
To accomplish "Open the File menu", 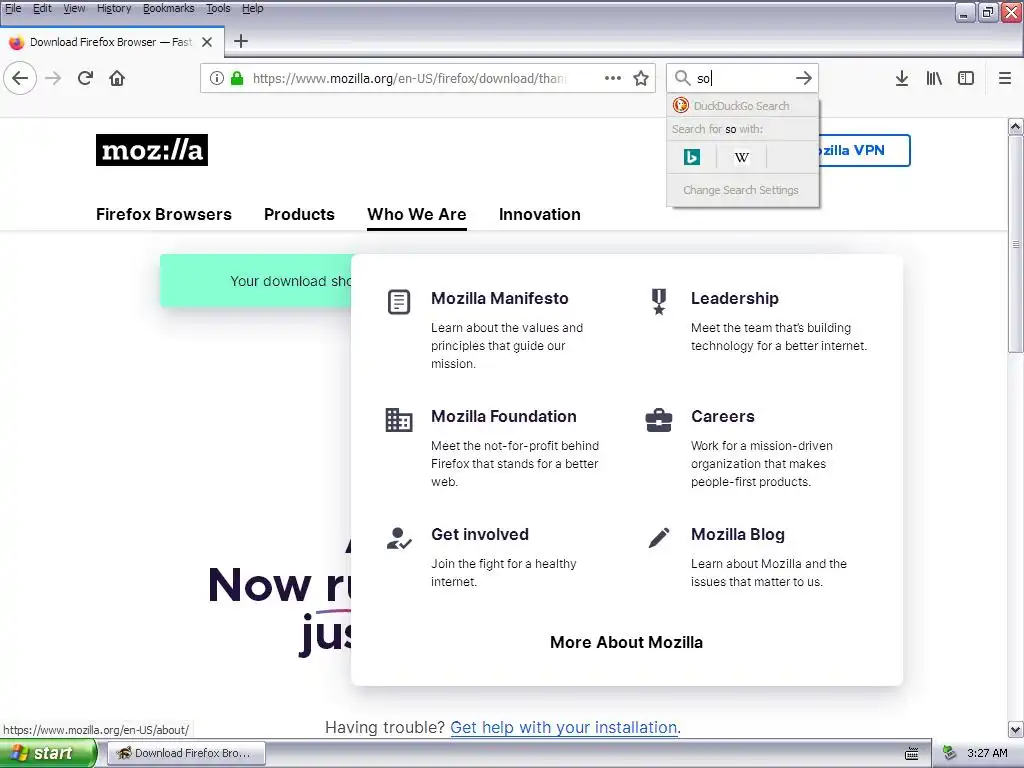I will [x=12, y=8].
